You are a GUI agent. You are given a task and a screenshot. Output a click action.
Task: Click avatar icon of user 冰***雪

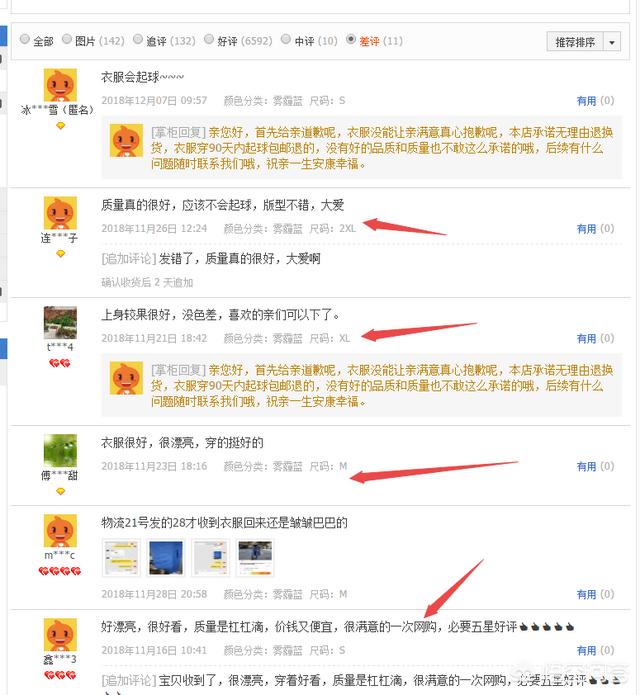tap(60, 85)
